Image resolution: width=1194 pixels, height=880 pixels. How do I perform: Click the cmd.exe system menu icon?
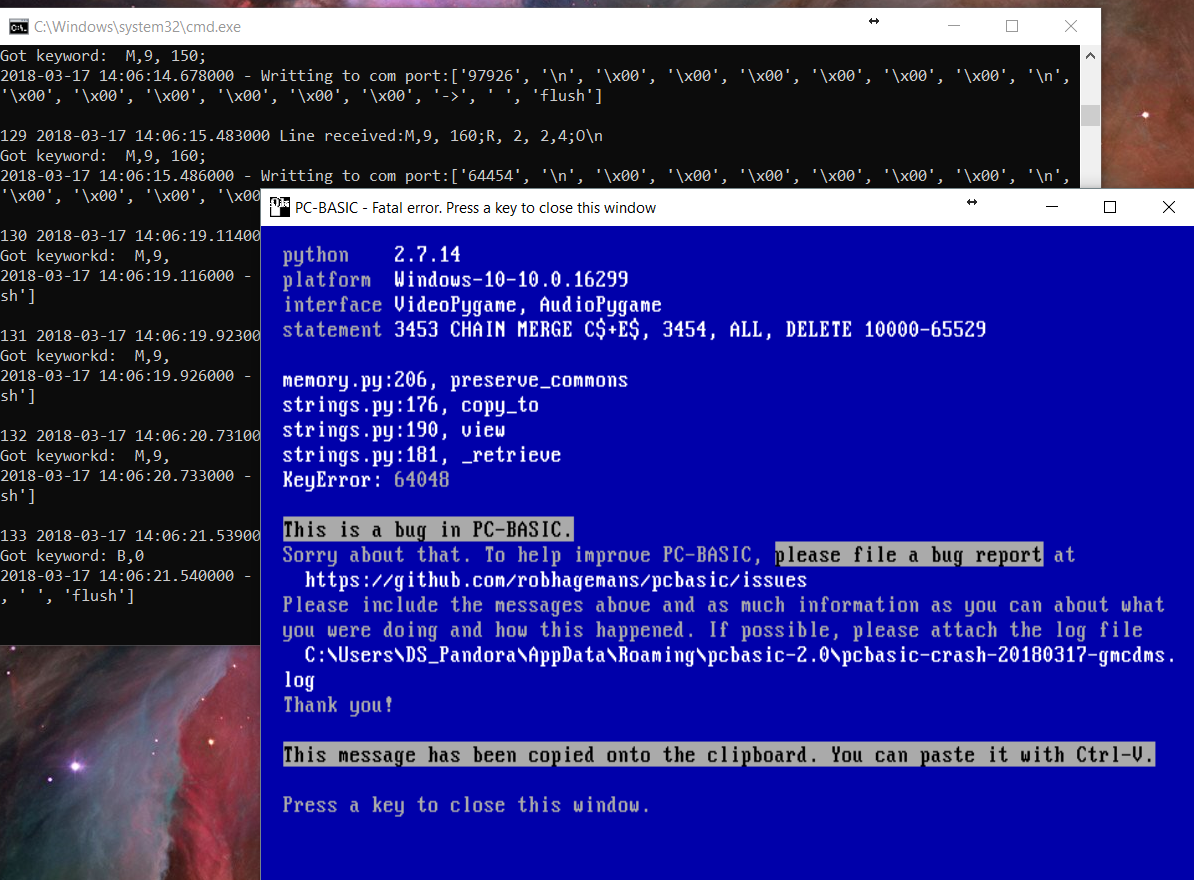[17, 27]
